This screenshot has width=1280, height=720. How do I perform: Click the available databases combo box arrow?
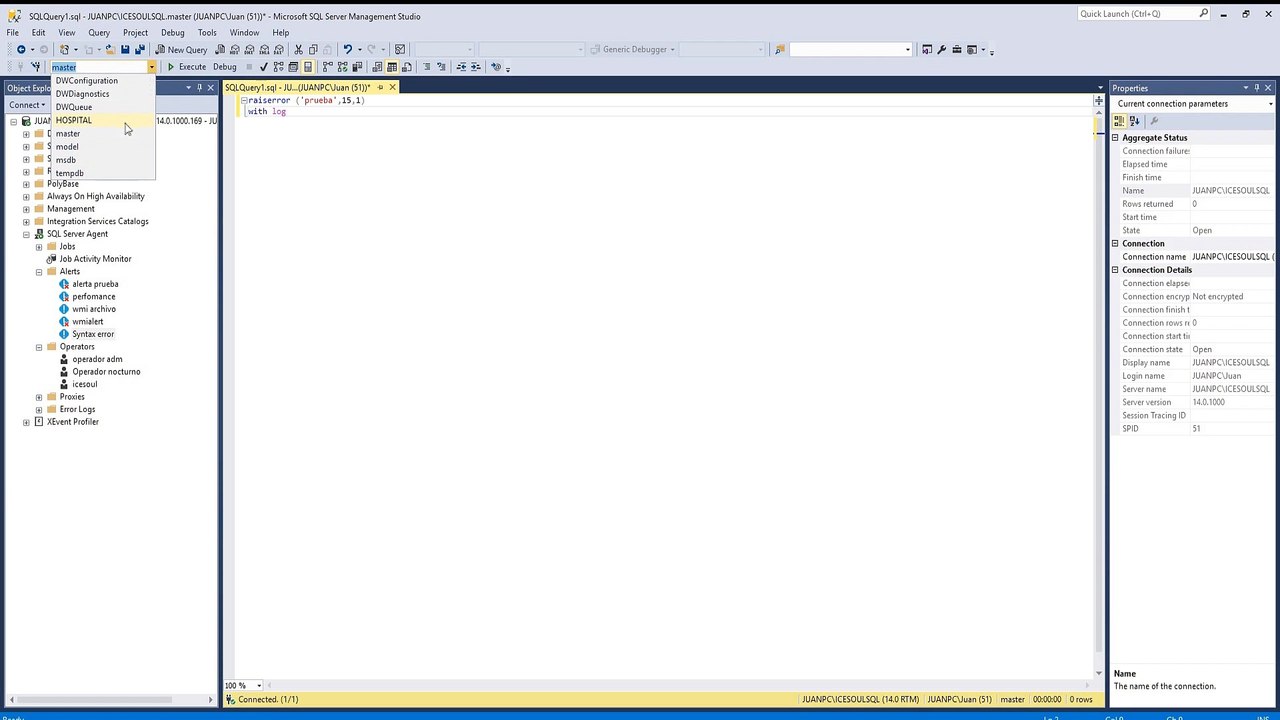pyautogui.click(x=152, y=67)
